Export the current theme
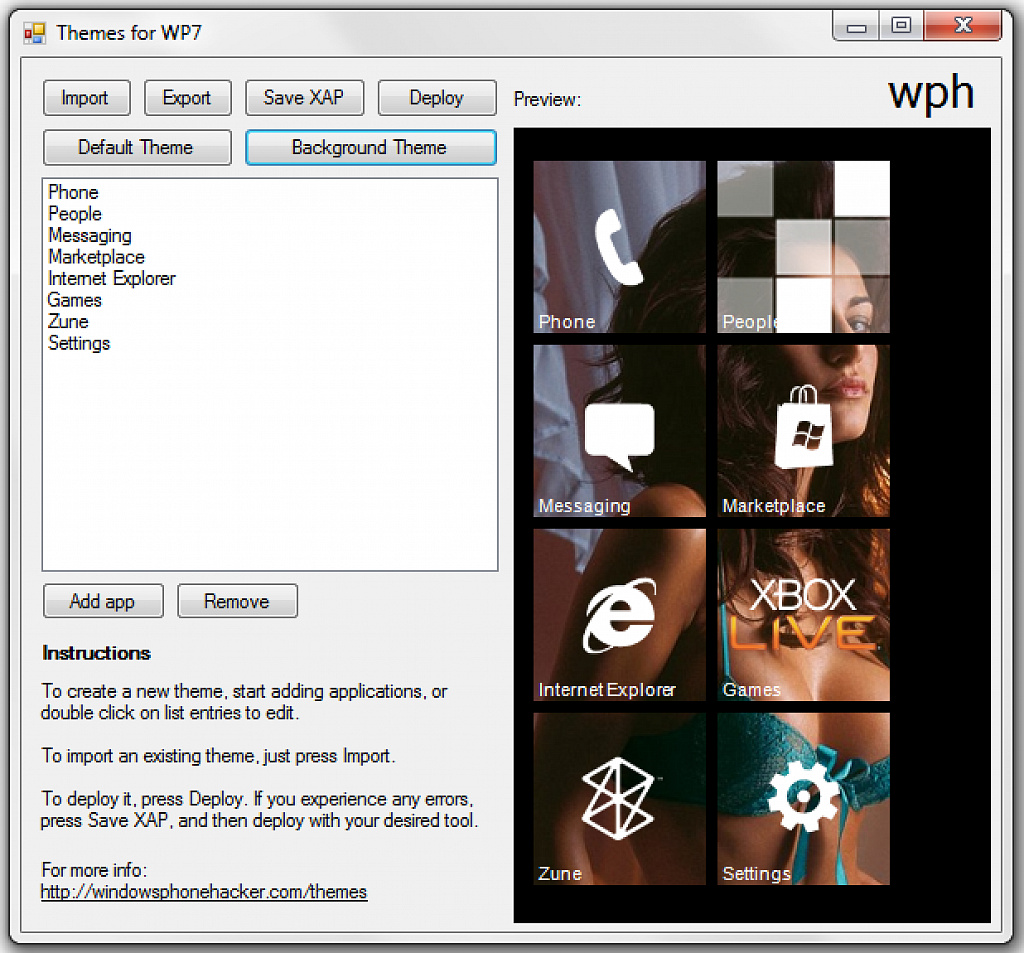Screen dimensions: 1024x953 click(187, 98)
